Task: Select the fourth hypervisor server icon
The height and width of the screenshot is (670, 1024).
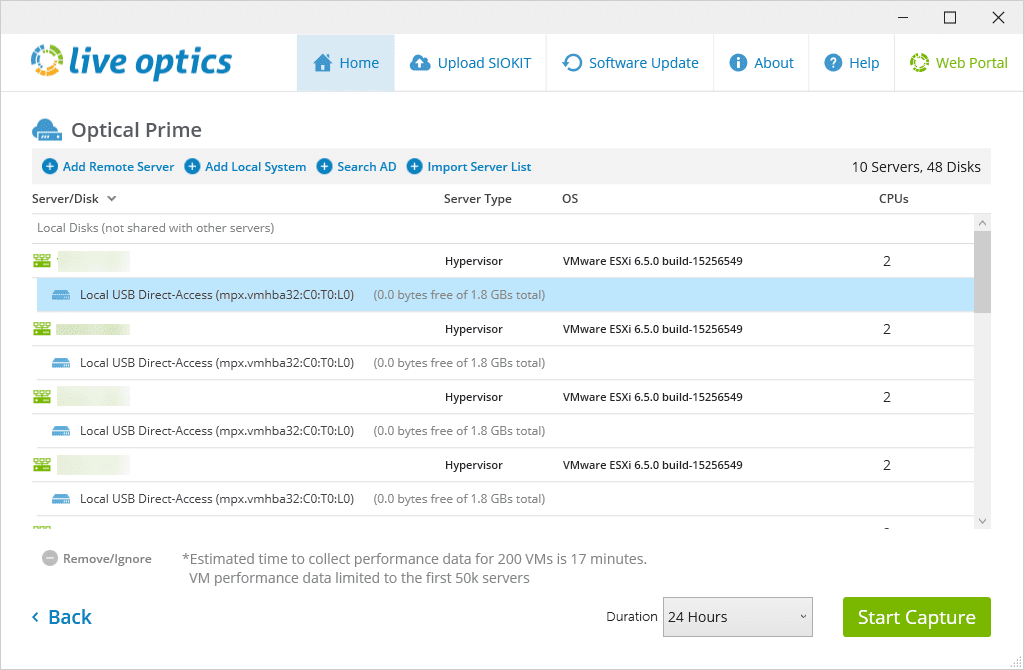Action: [42, 465]
